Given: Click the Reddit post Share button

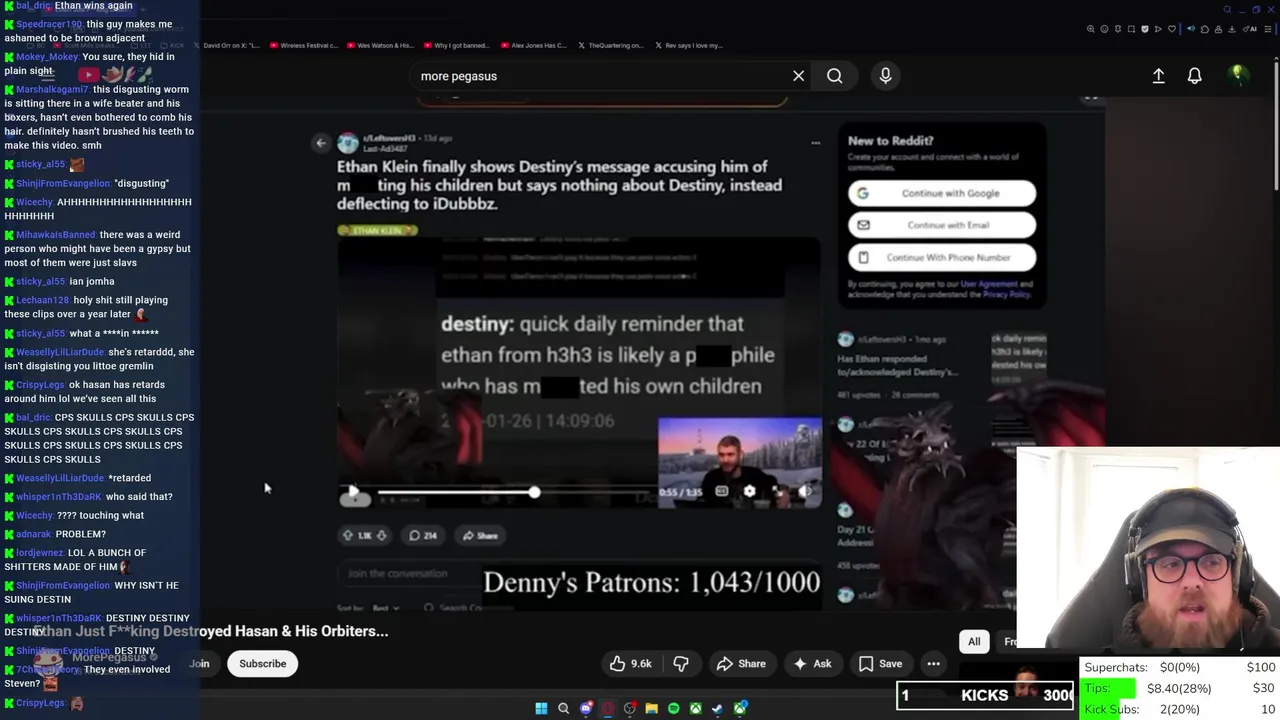Looking at the screenshot, I should click(480, 535).
